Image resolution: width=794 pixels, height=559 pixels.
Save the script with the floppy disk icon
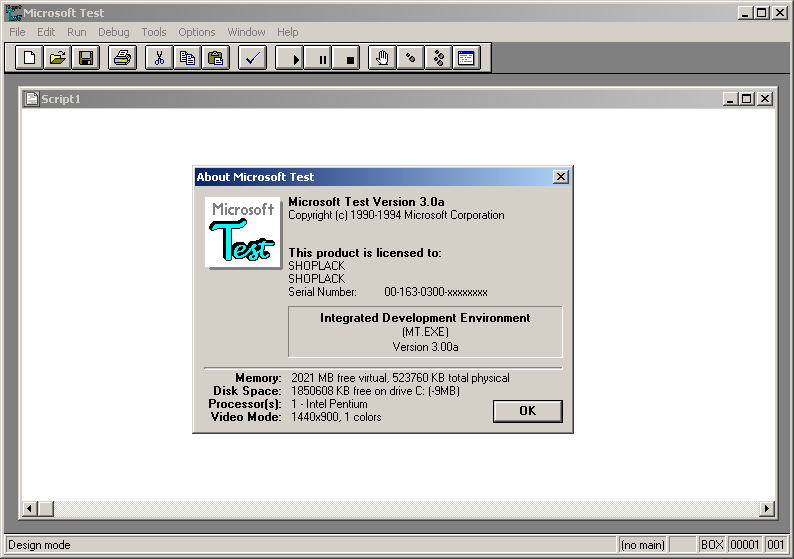point(86,58)
